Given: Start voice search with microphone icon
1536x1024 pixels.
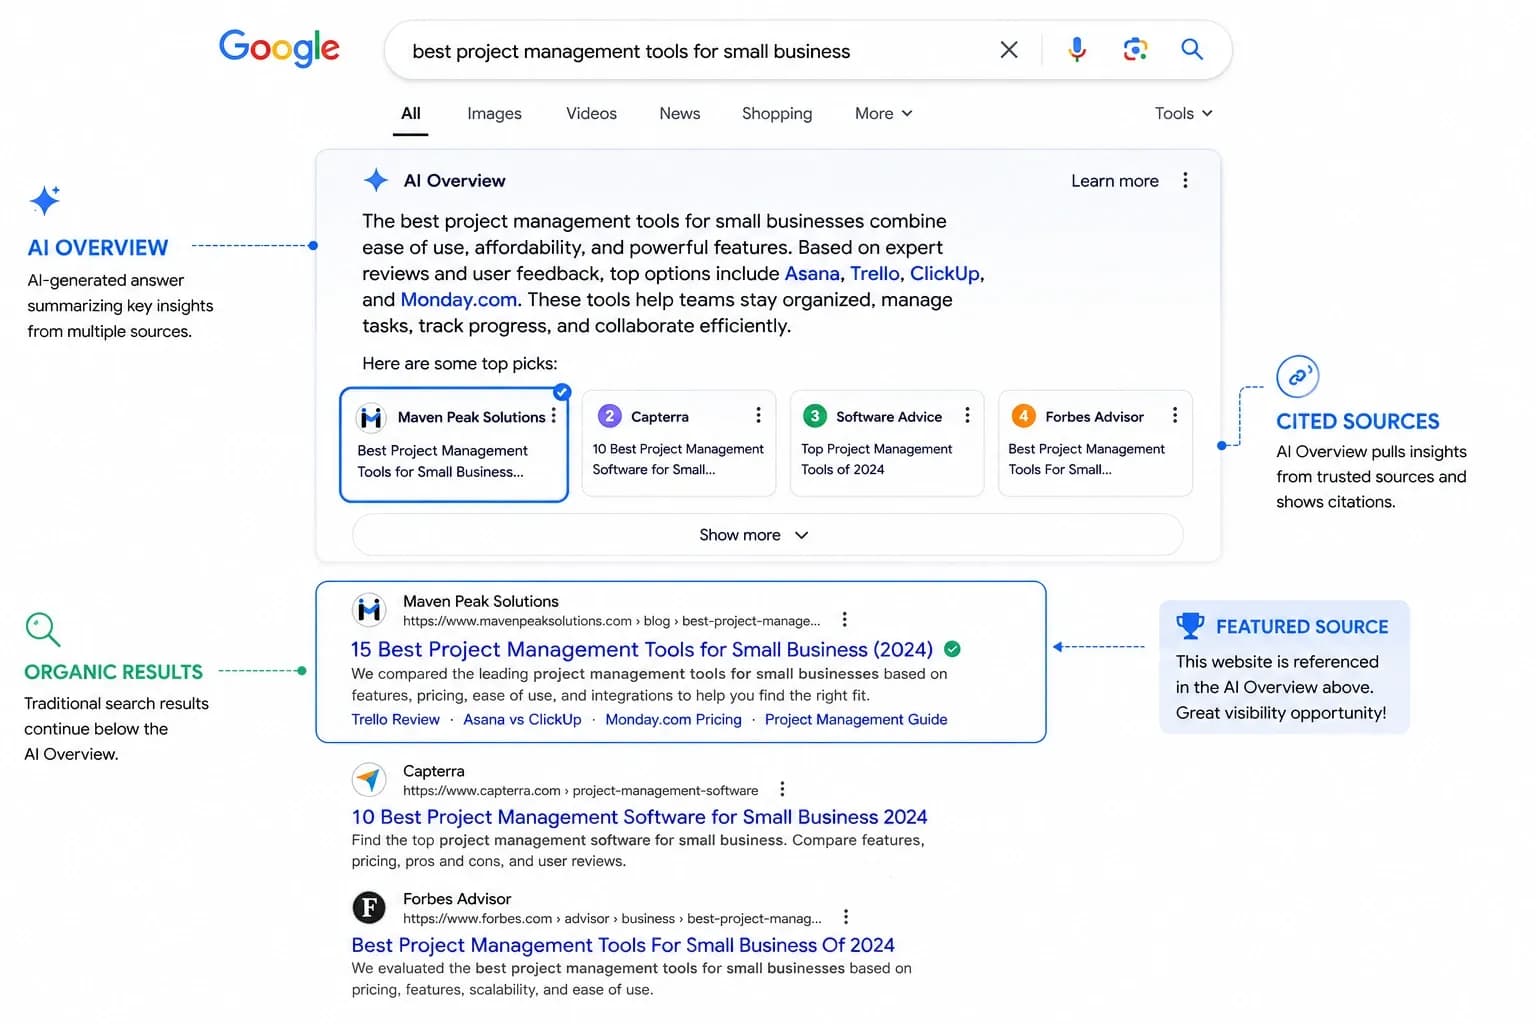Looking at the screenshot, I should pyautogui.click(x=1077, y=50).
